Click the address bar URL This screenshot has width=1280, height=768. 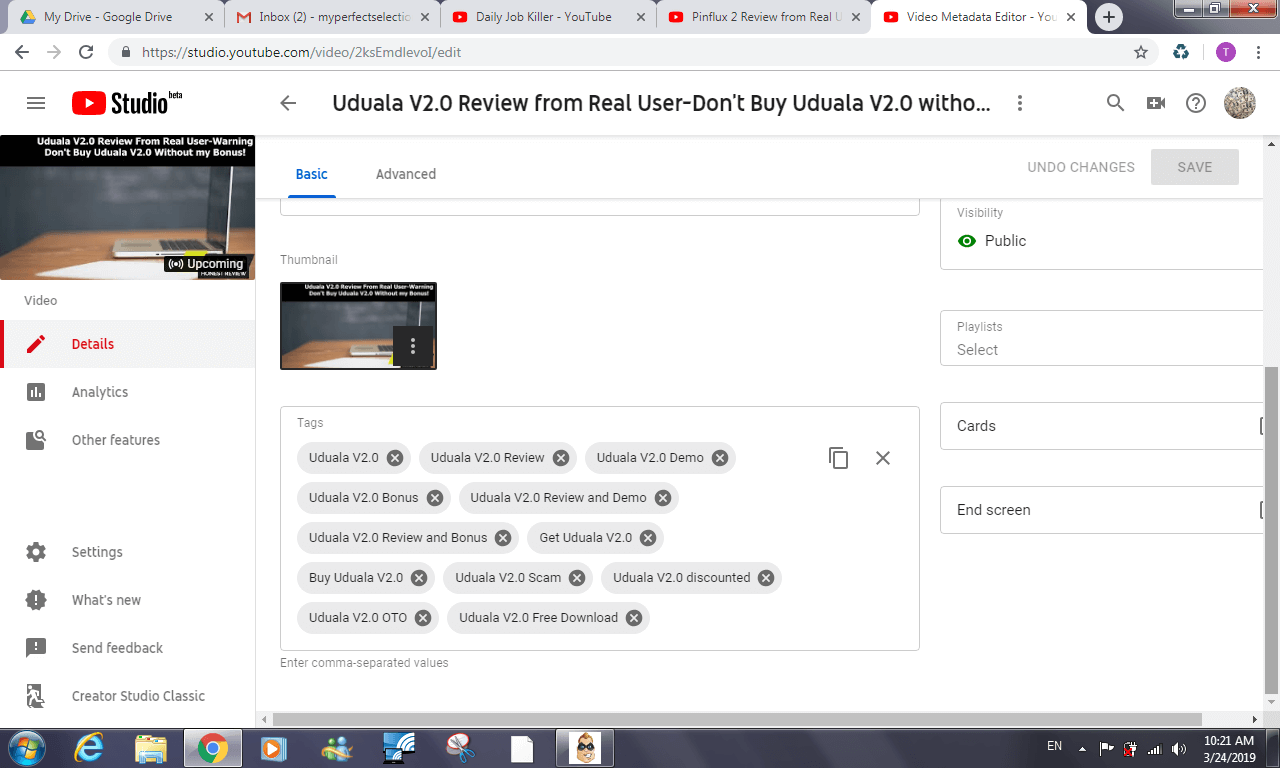(301, 52)
